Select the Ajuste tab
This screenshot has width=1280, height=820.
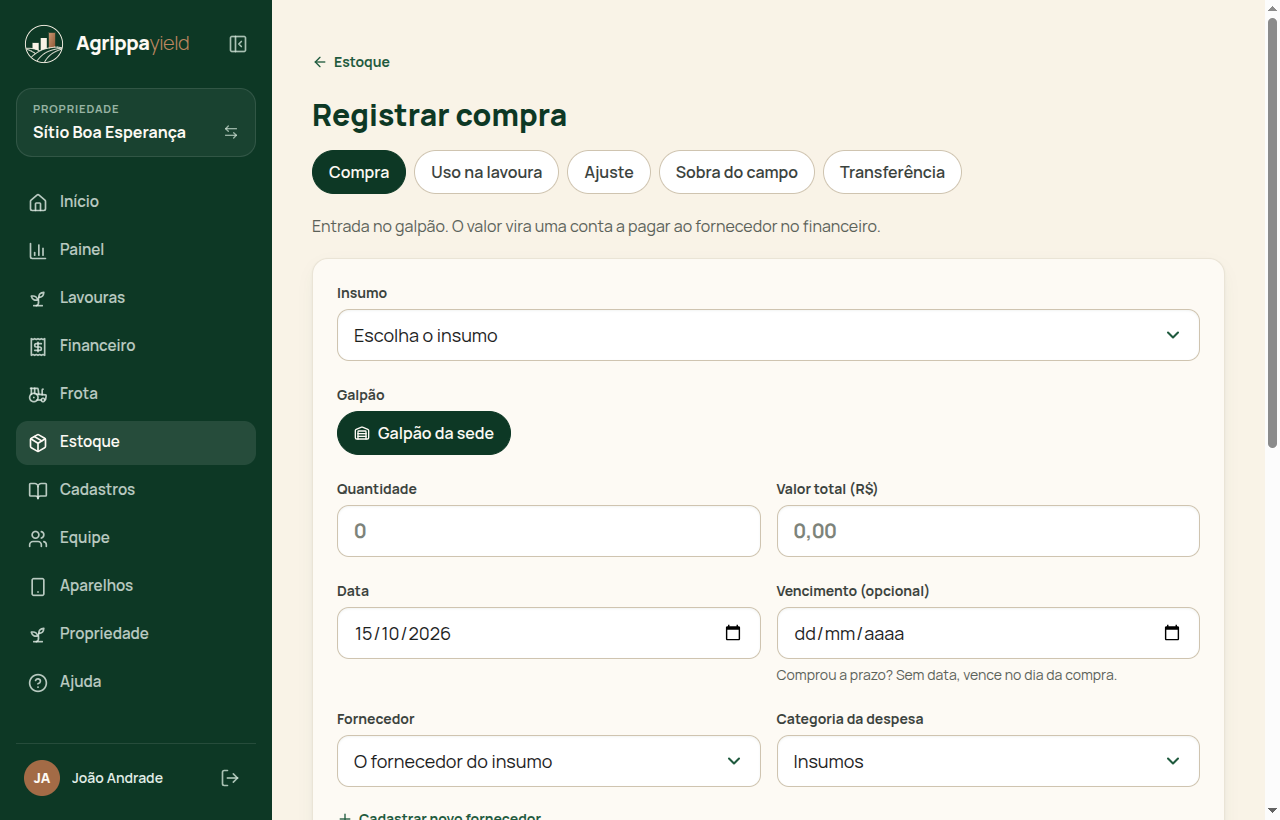pos(609,172)
